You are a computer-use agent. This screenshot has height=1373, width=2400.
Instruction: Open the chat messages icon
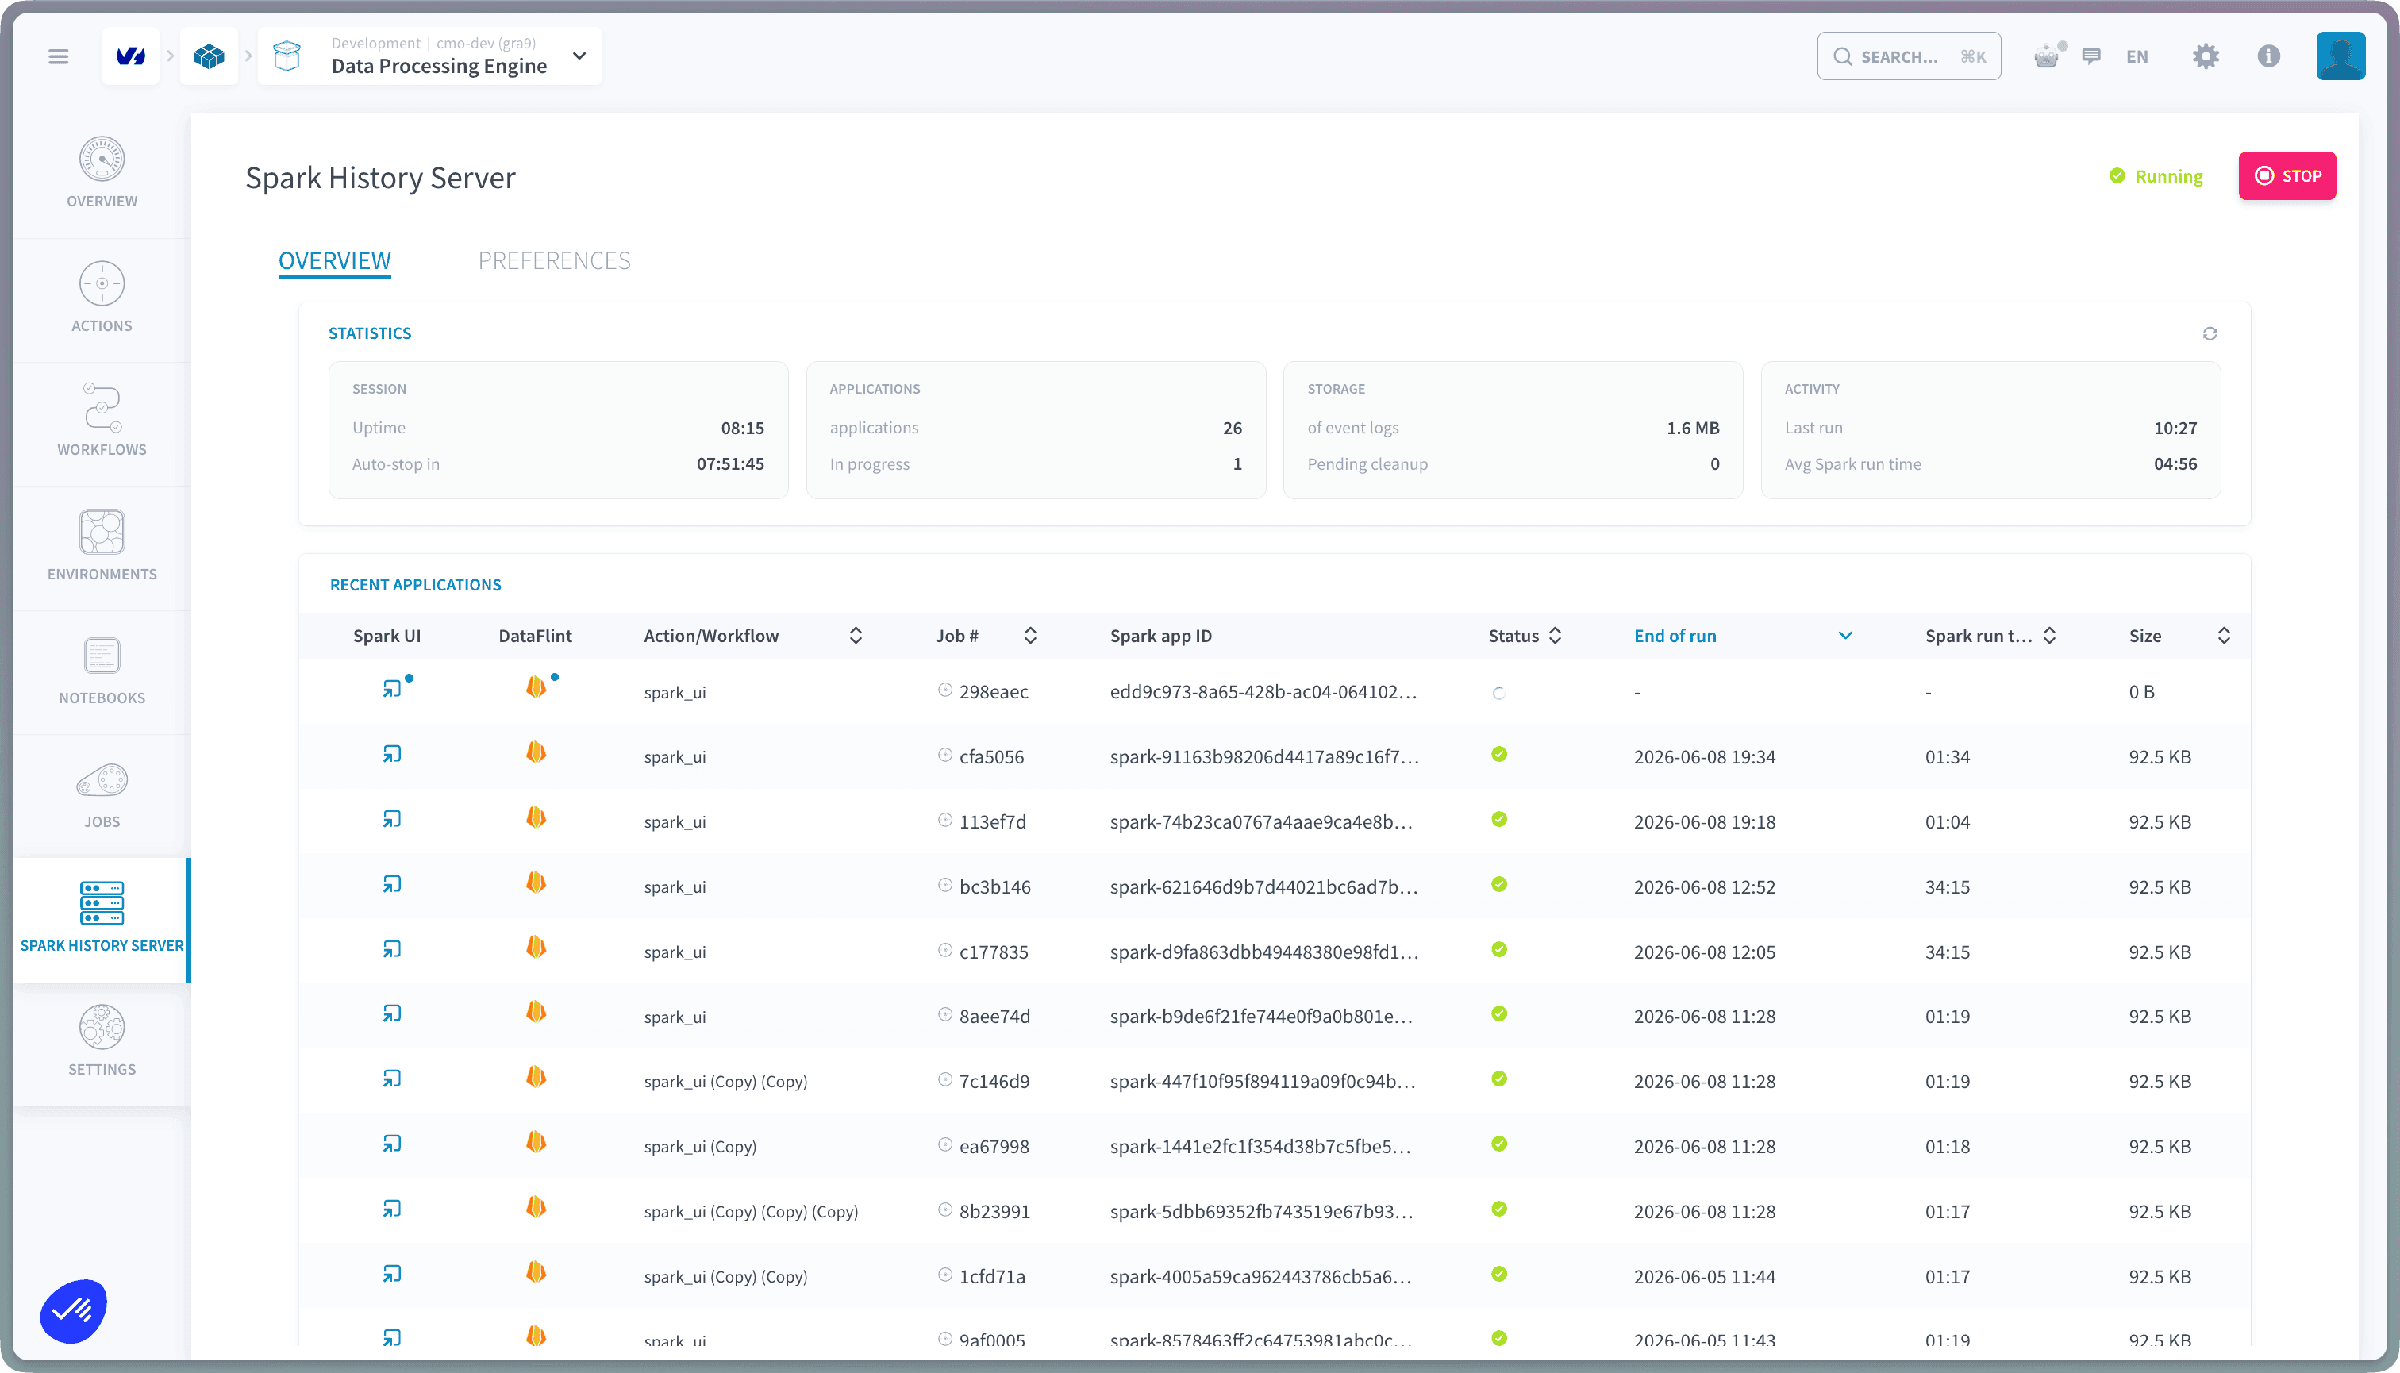pos(2091,56)
